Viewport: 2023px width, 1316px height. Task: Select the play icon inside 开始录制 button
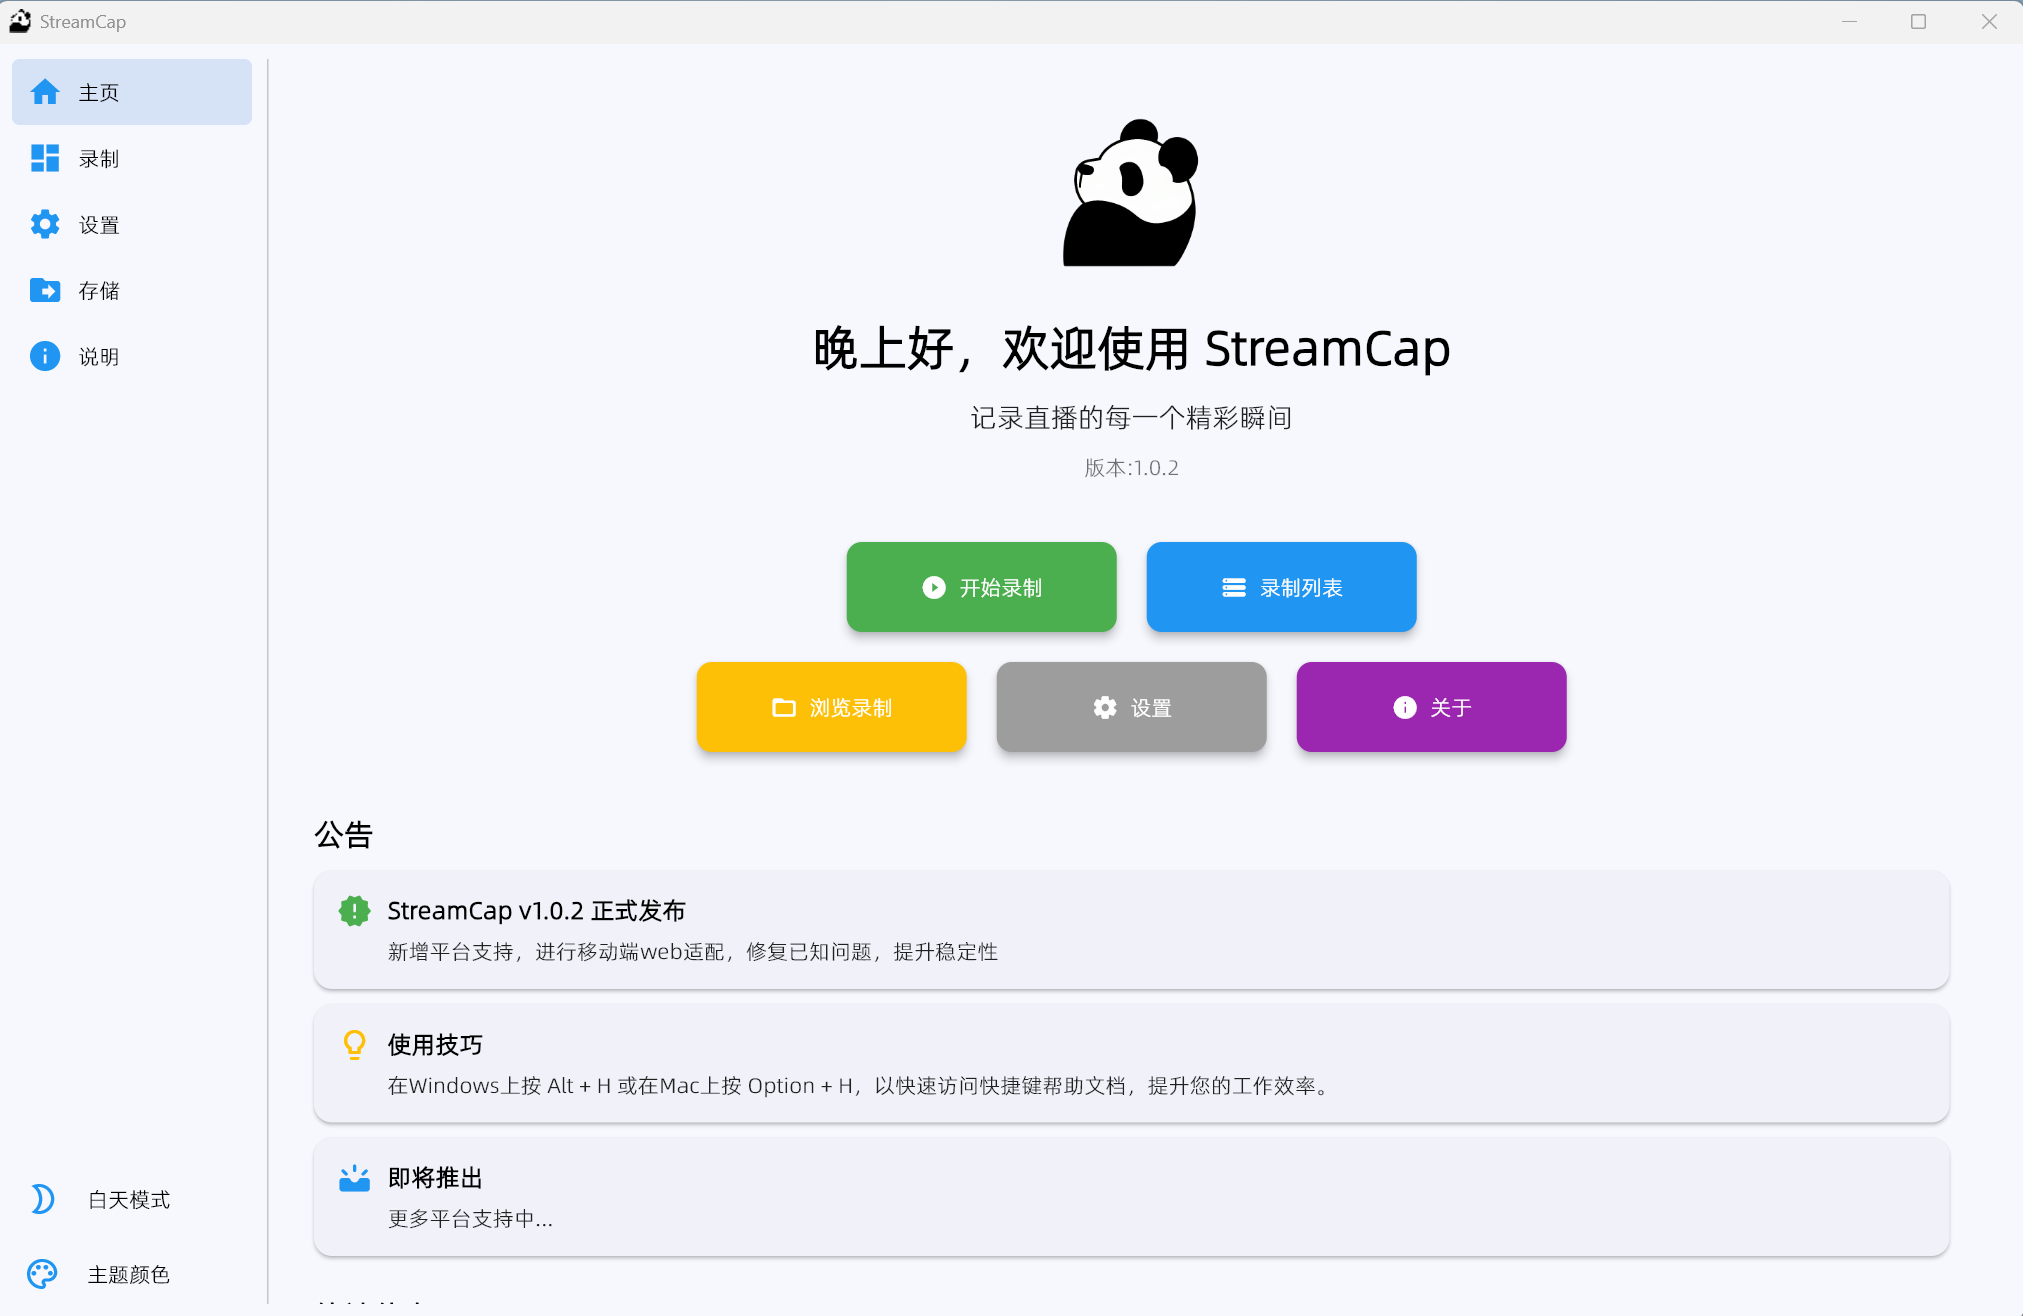point(933,587)
